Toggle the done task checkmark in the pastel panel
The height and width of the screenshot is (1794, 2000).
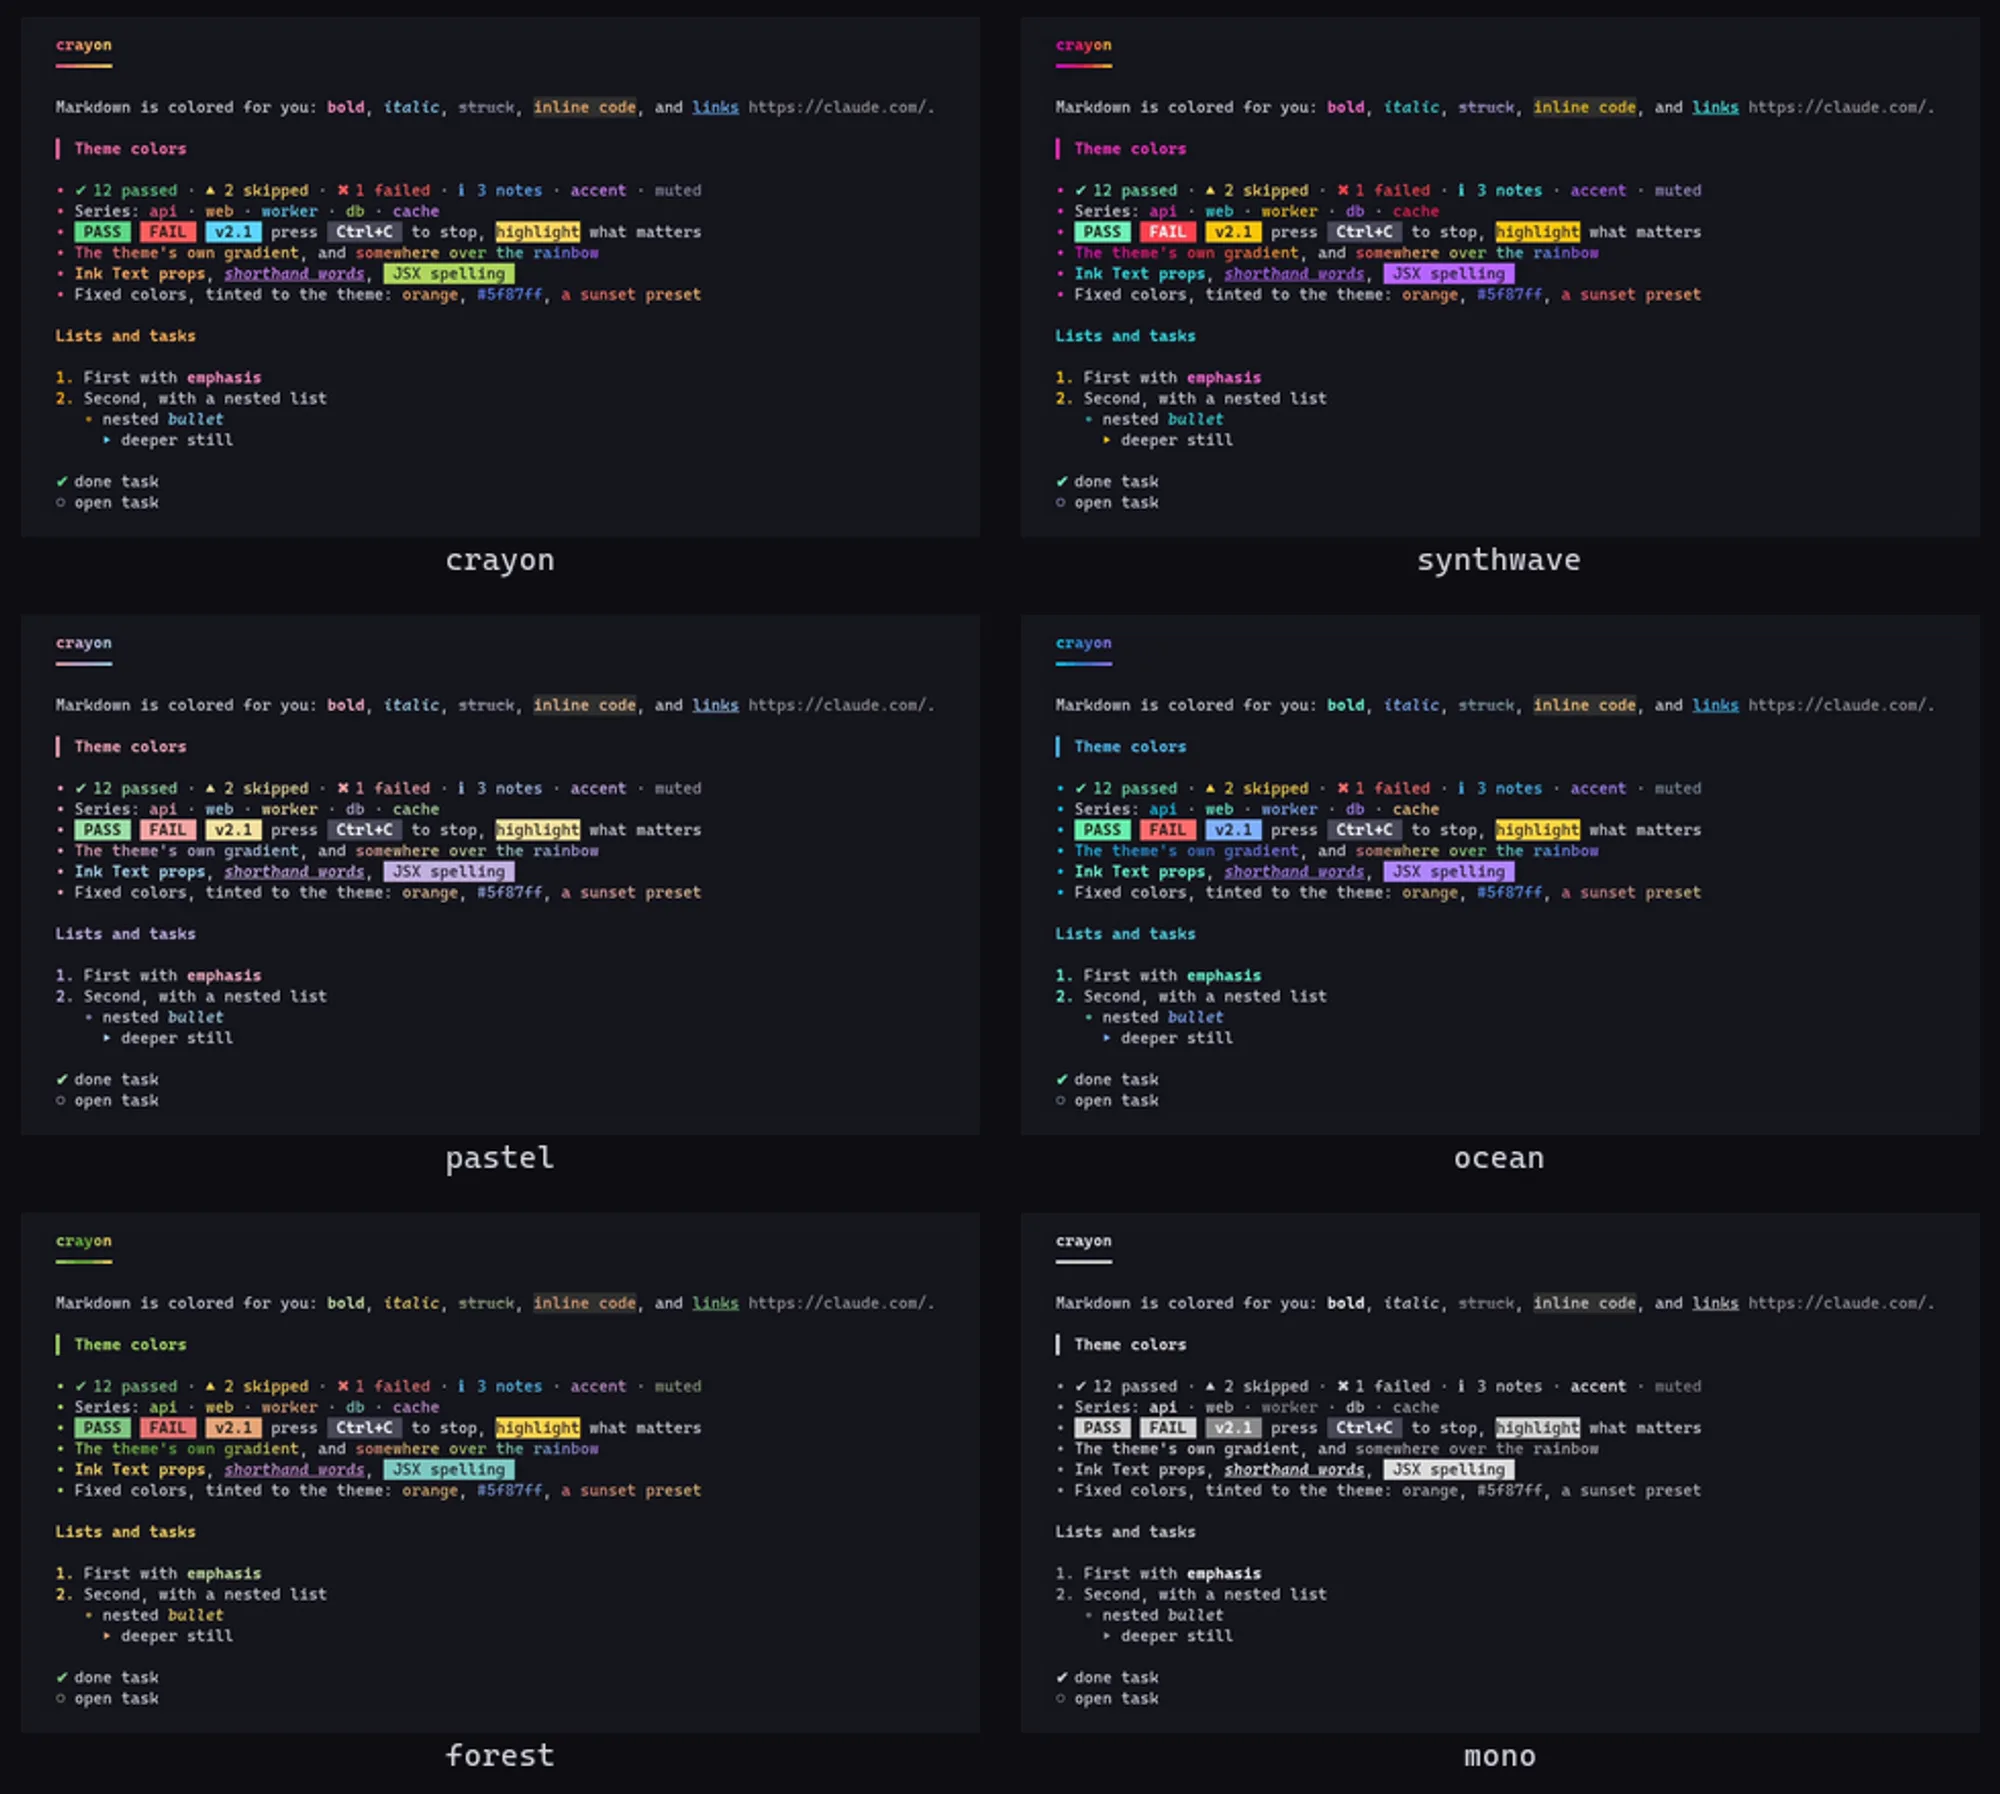62,1079
